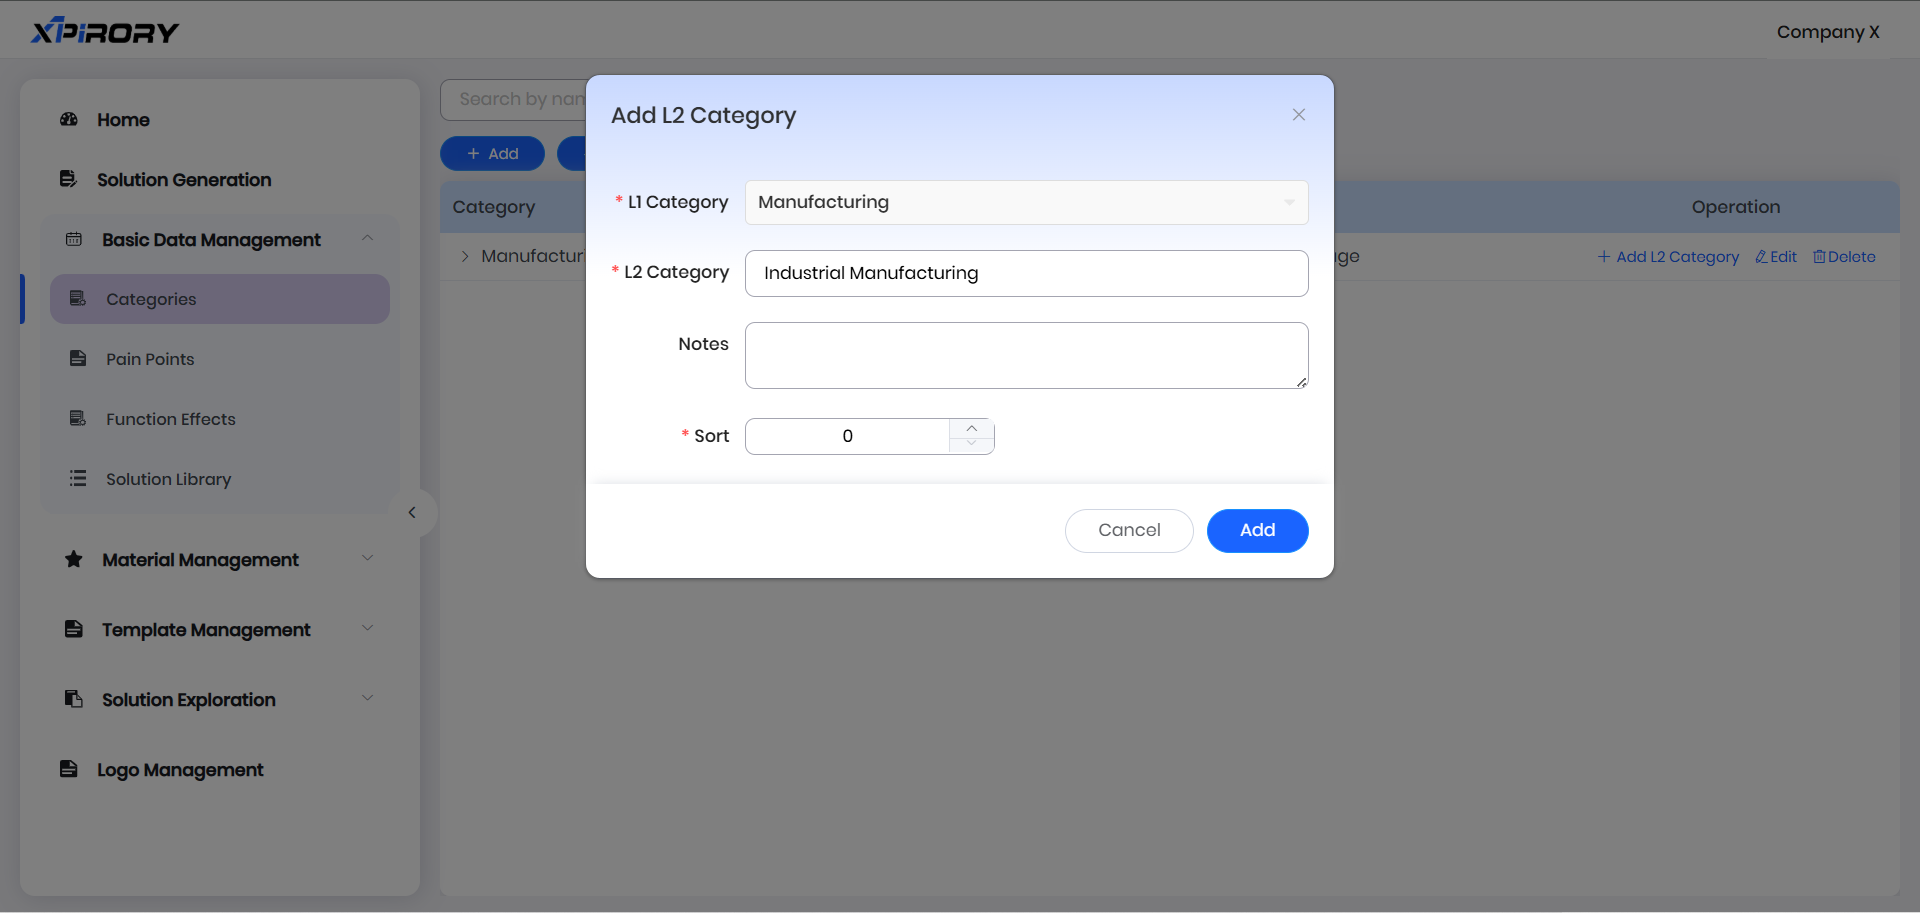Click the Solution Library list icon

(x=78, y=479)
